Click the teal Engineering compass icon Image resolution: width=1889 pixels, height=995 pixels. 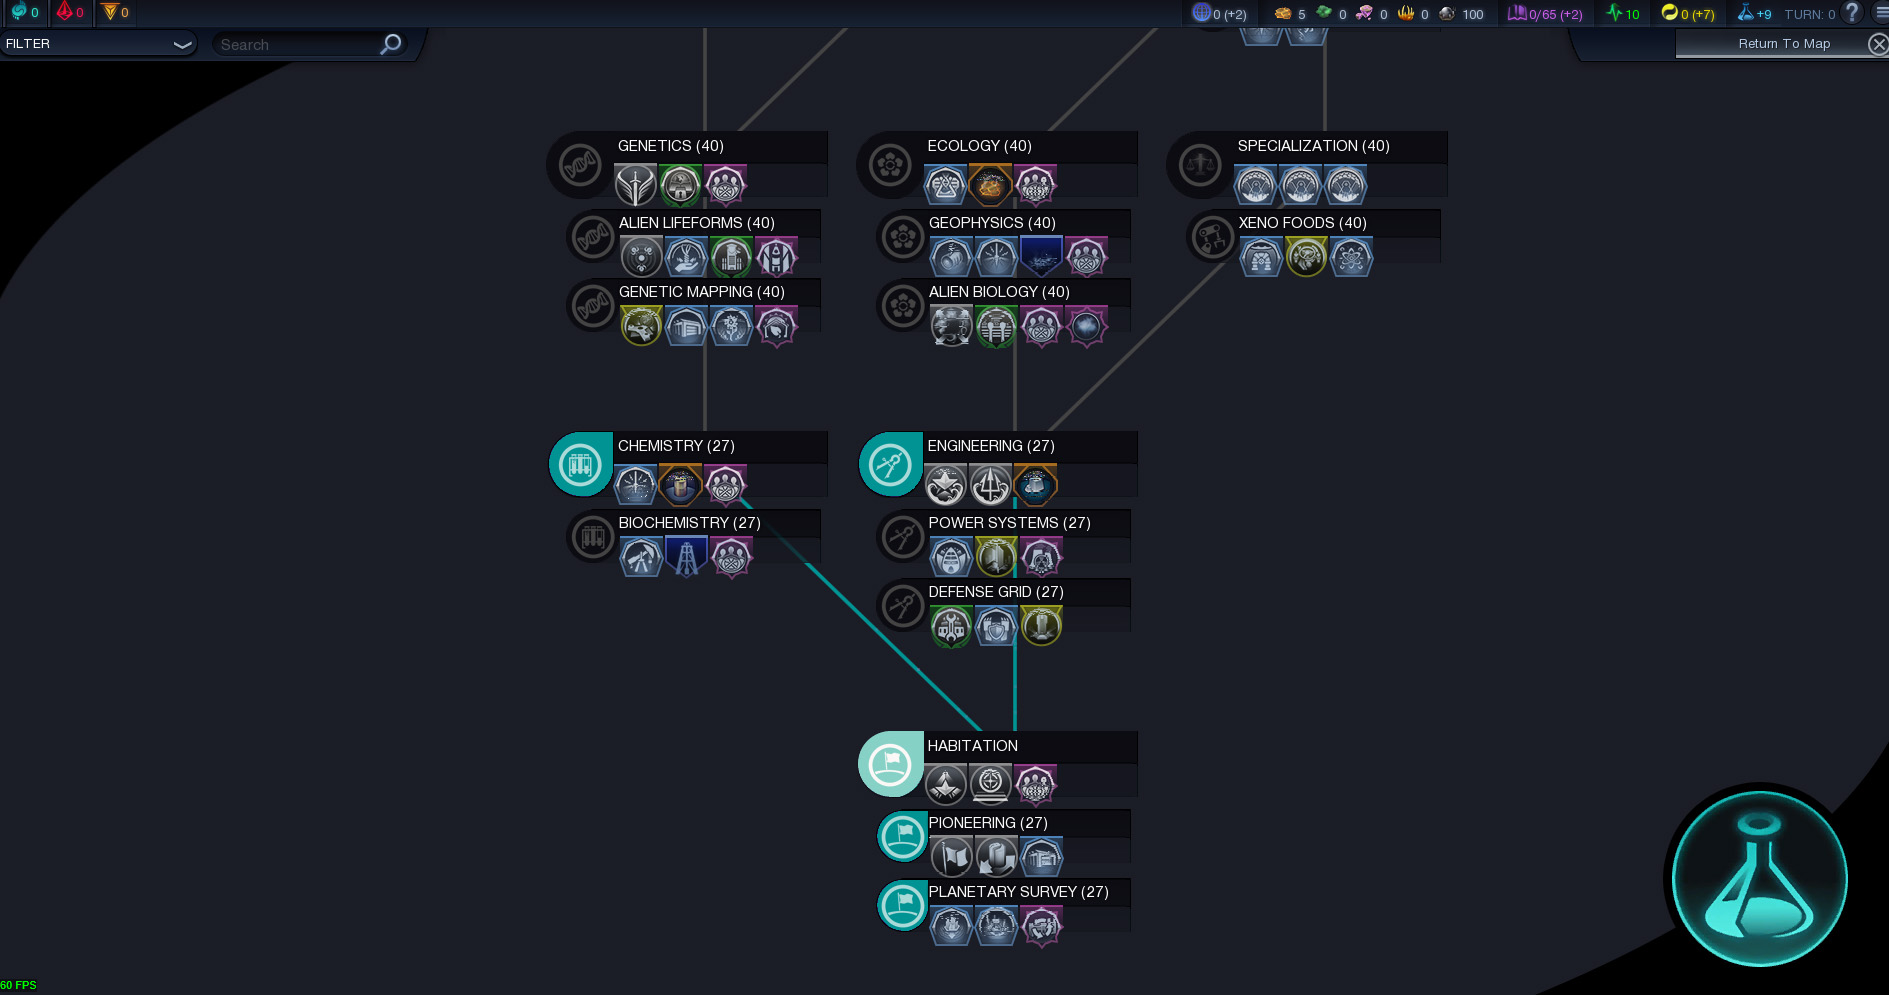[890, 465]
